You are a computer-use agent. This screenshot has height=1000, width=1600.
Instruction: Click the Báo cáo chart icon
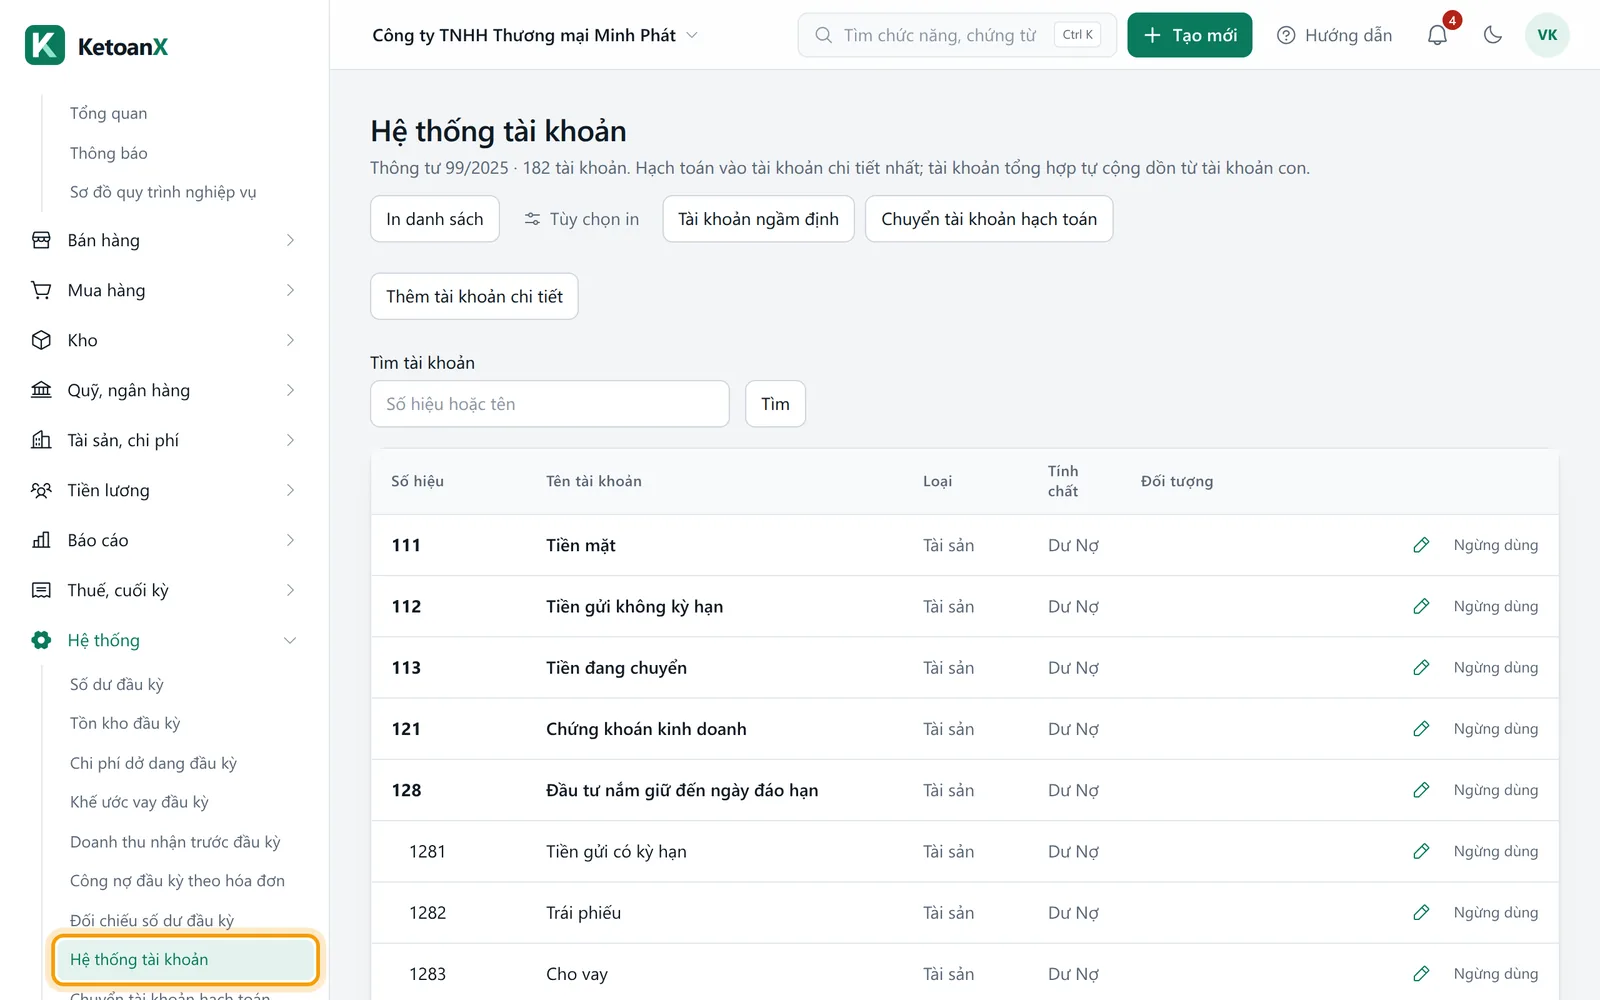pyautogui.click(x=41, y=540)
